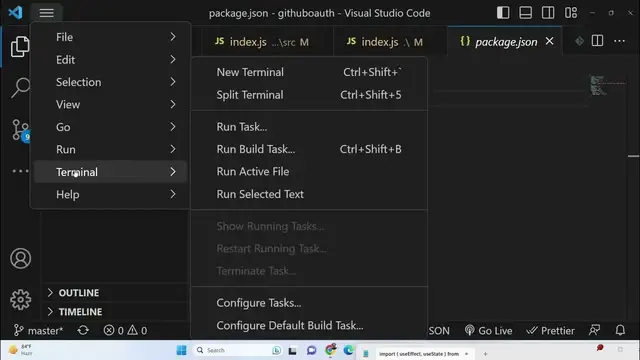Open the Selection menu
Image resolution: width=640 pixels, height=360 pixels.
(x=111, y=82)
